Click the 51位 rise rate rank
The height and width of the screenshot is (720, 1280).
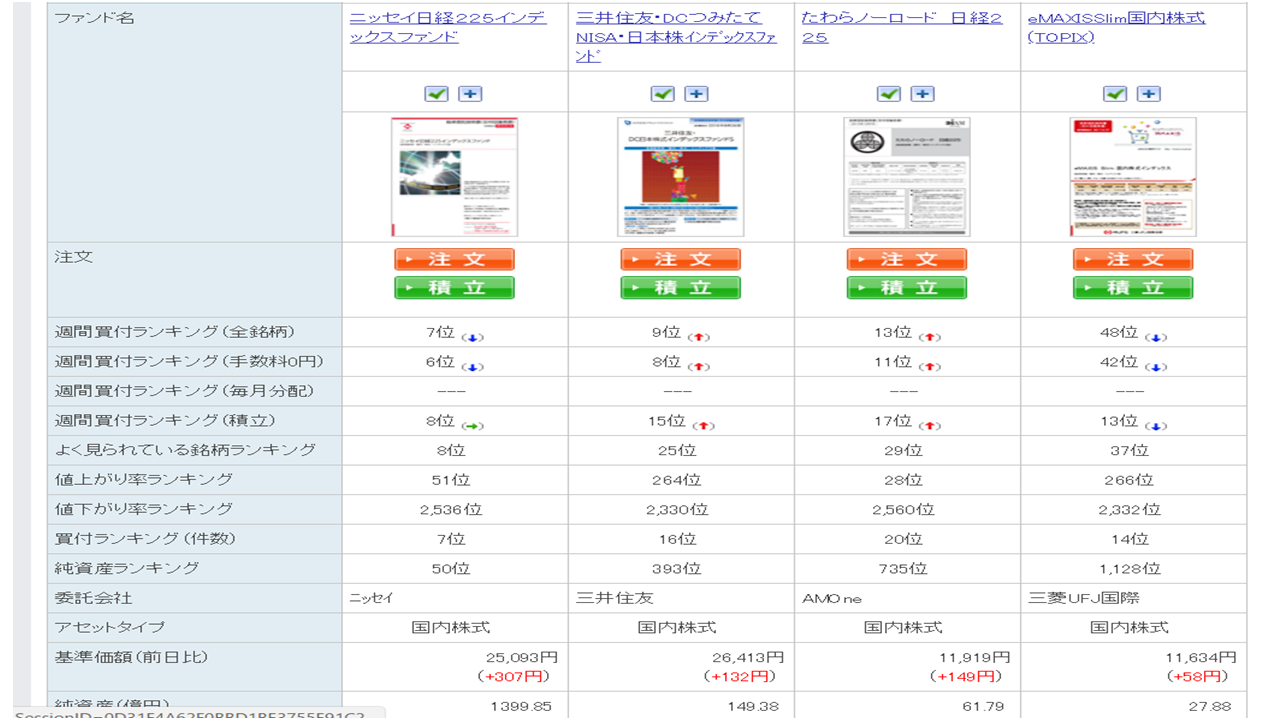coord(451,480)
